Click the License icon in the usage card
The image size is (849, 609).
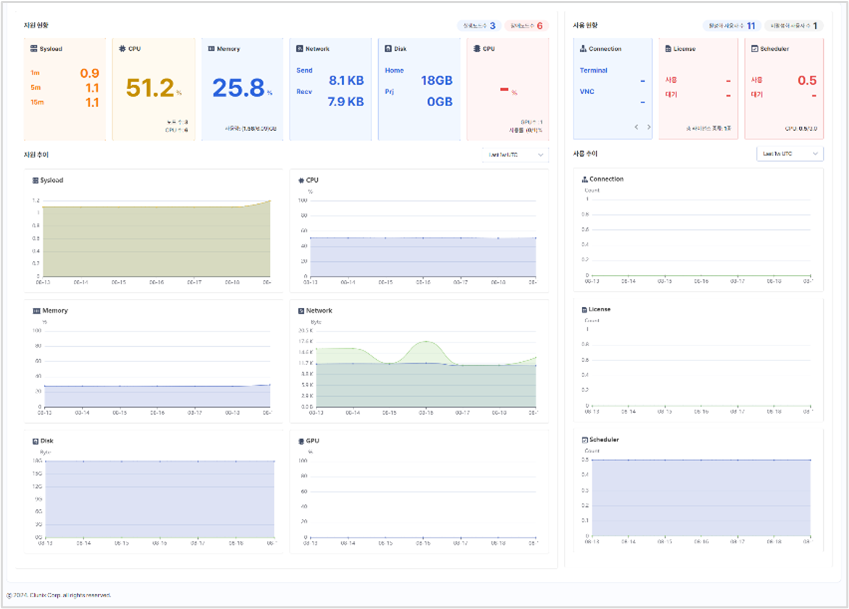(x=669, y=48)
